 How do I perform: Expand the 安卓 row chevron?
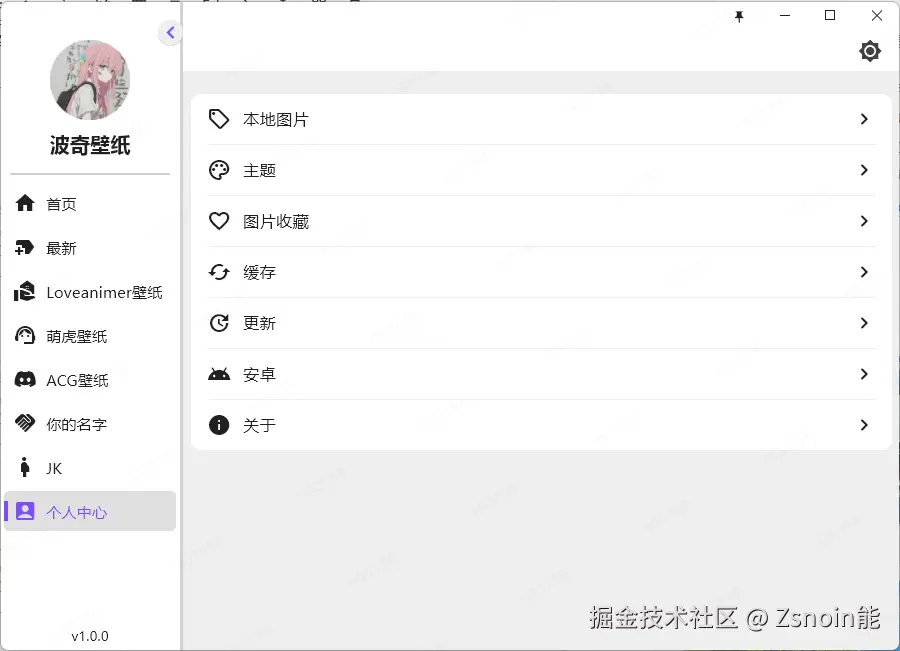click(x=864, y=374)
